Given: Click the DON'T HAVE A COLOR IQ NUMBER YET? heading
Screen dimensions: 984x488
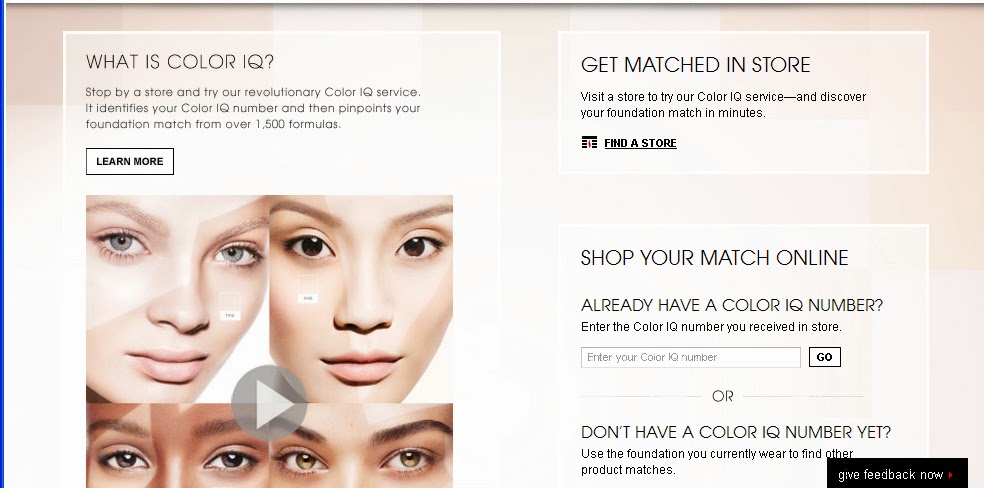Looking at the screenshot, I should (735, 432).
